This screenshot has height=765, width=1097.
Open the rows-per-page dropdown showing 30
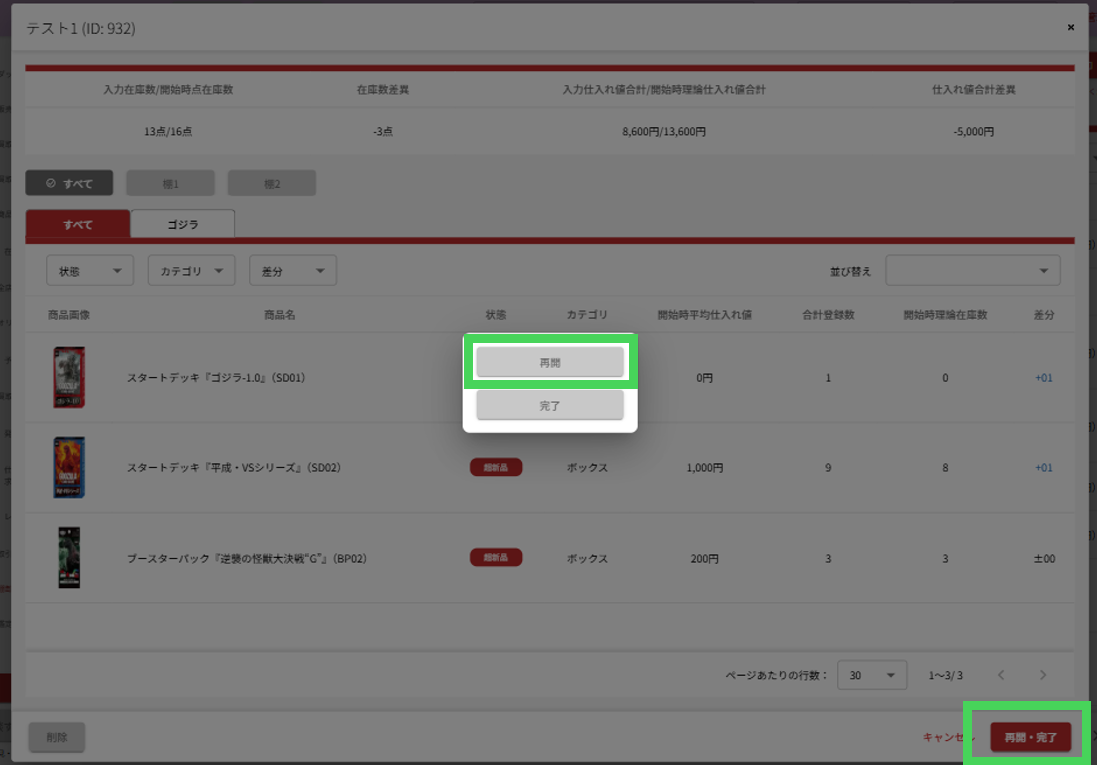point(871,675)
